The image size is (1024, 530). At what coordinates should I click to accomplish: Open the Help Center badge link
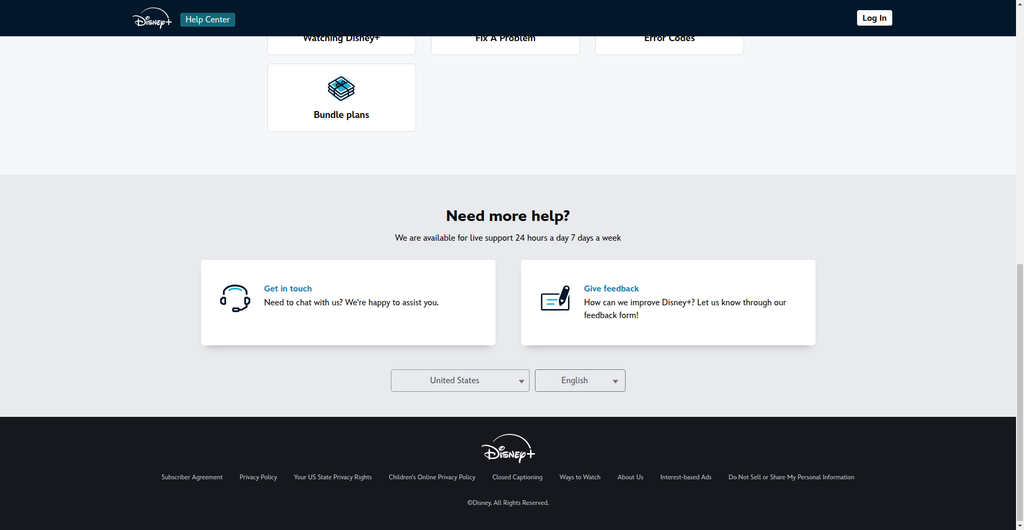[208, 20]
